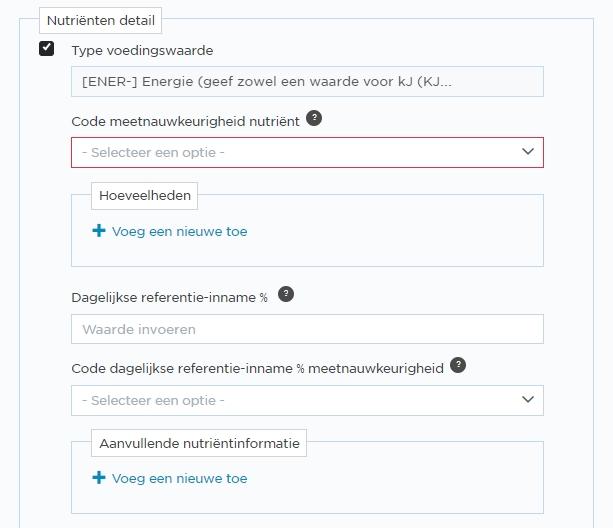Click the Aanvullende nutriëntinformatie section header

pyautogui.click(x=199, y=443)
